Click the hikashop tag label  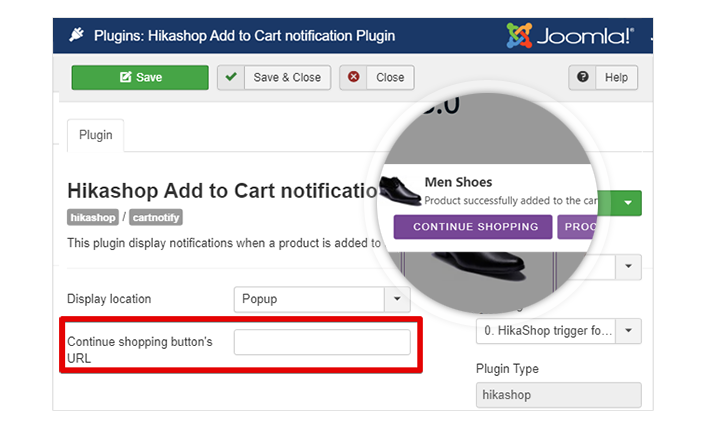(x=93, y=217)
